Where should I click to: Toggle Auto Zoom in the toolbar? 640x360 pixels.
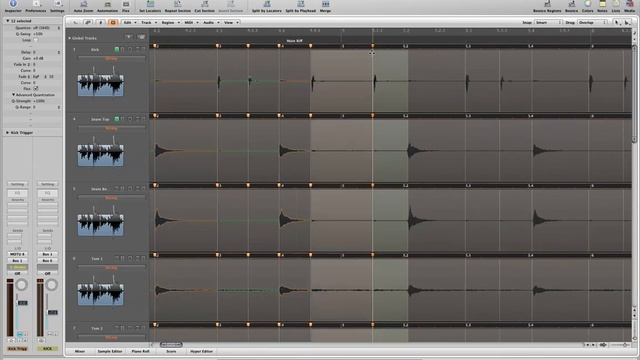click(83, 4)
